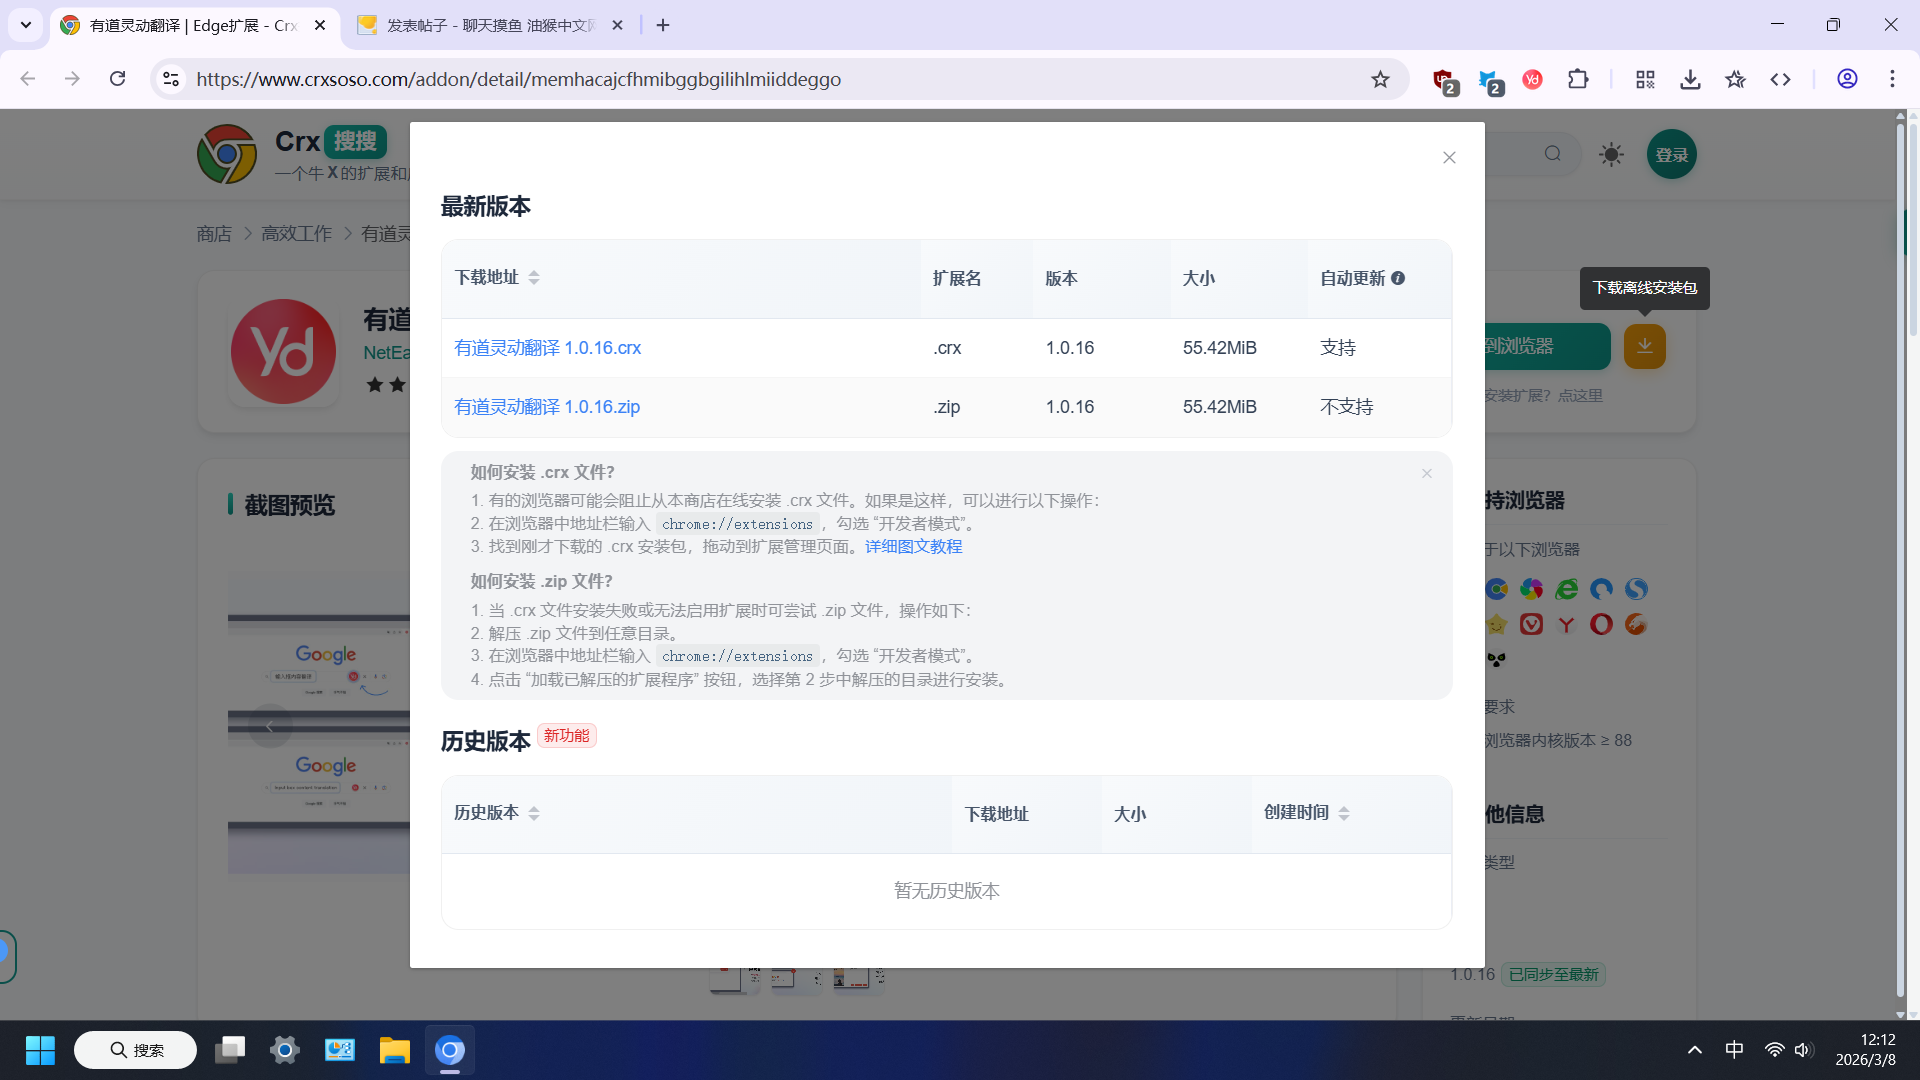Toggle the light/dark theme sun icon
The image size is (1920, 1080).
pyautogui.click(x=1611, y=155)
